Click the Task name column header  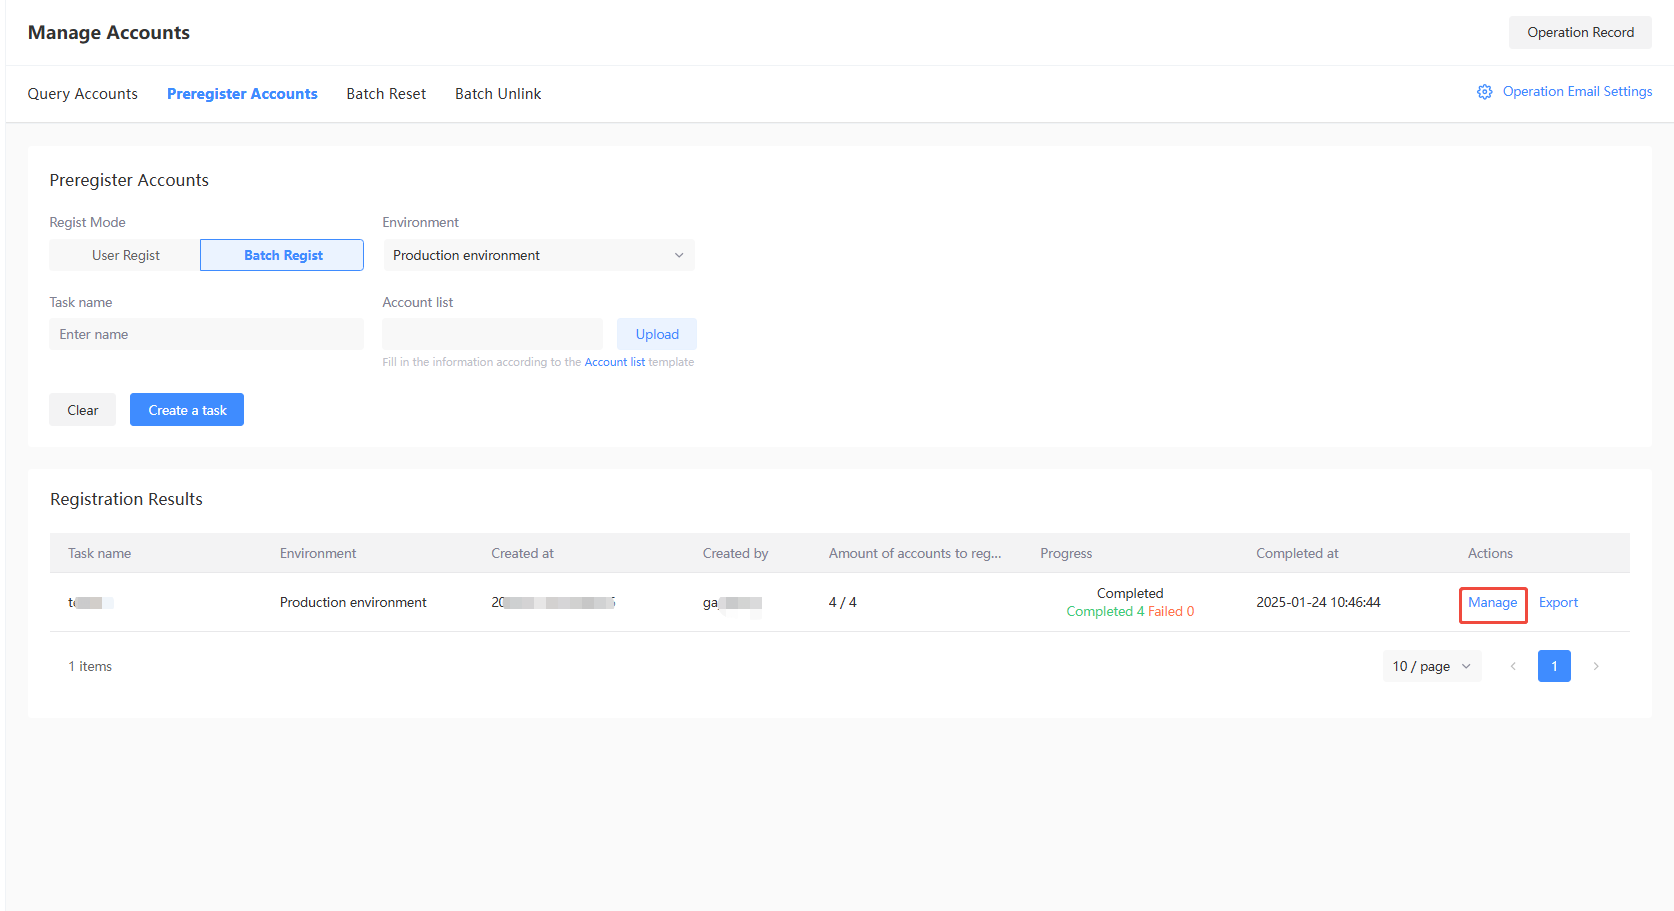(100, 553)
